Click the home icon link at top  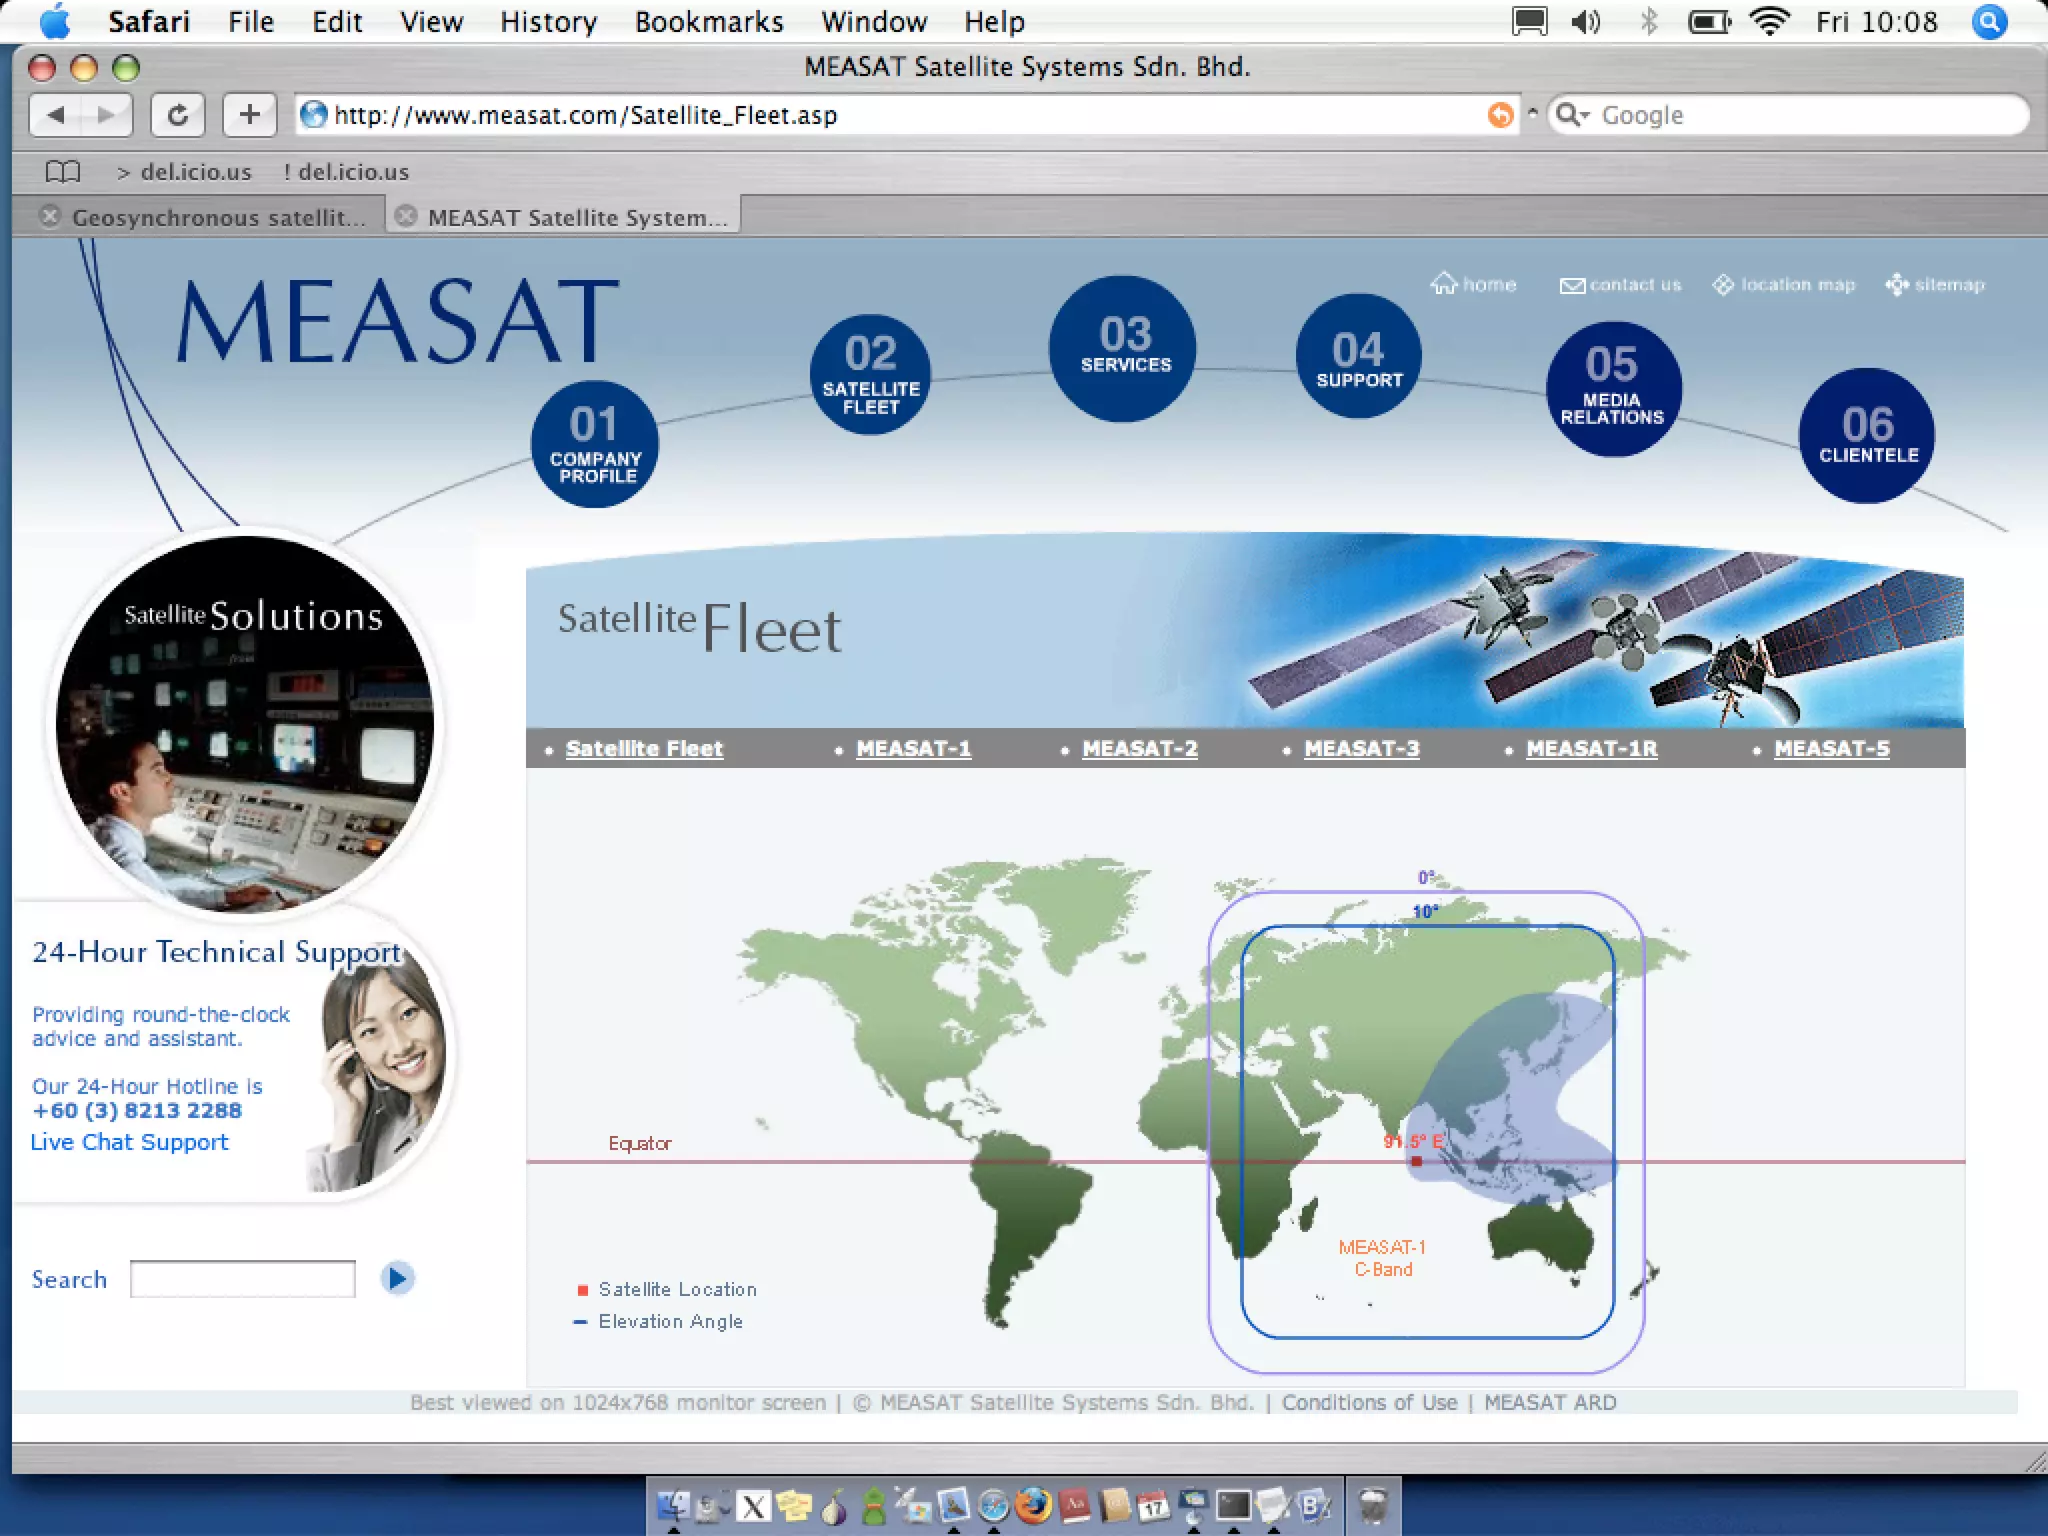coord(1473,285)
